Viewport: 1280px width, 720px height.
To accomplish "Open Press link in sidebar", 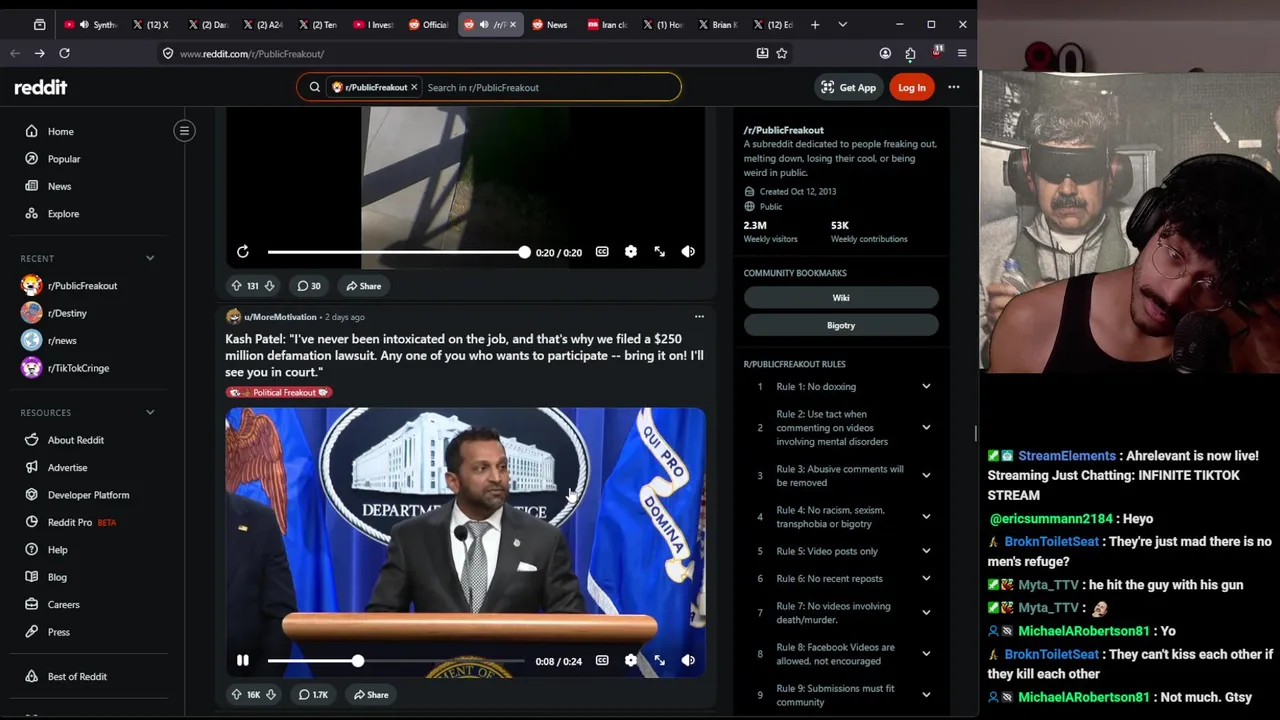I will coord(58,632).
